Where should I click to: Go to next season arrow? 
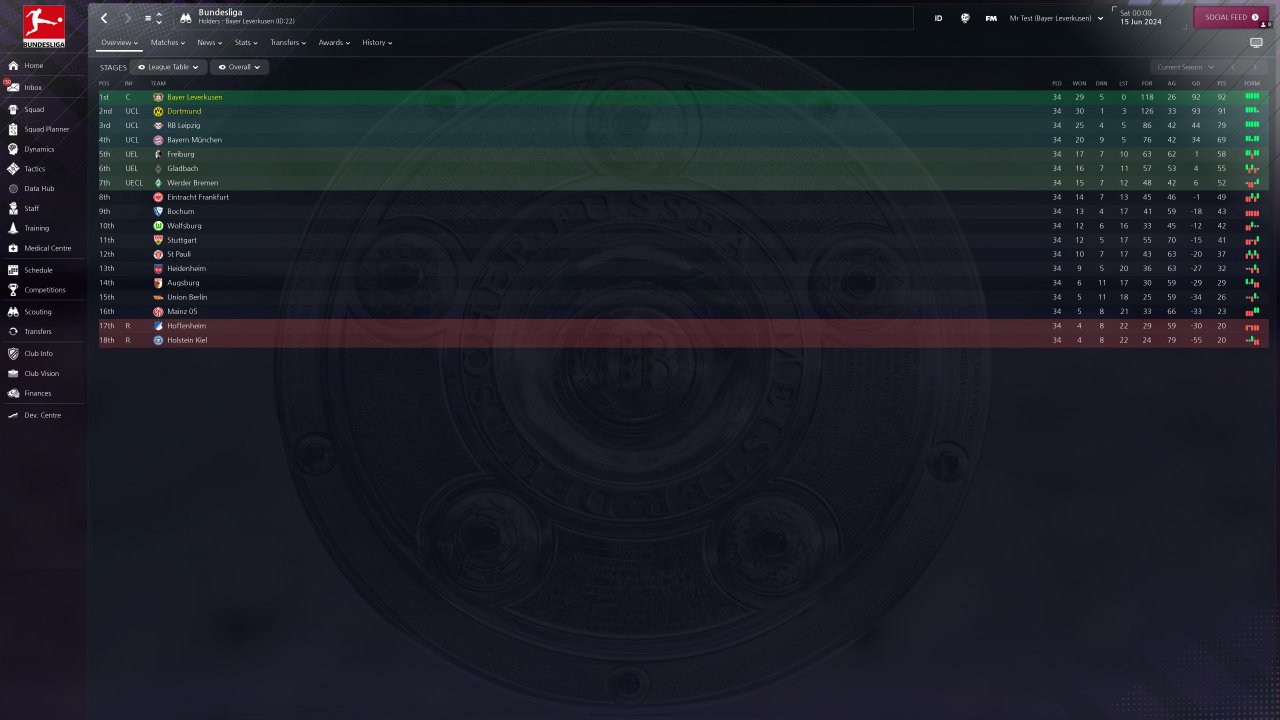tap(1255, 67)
